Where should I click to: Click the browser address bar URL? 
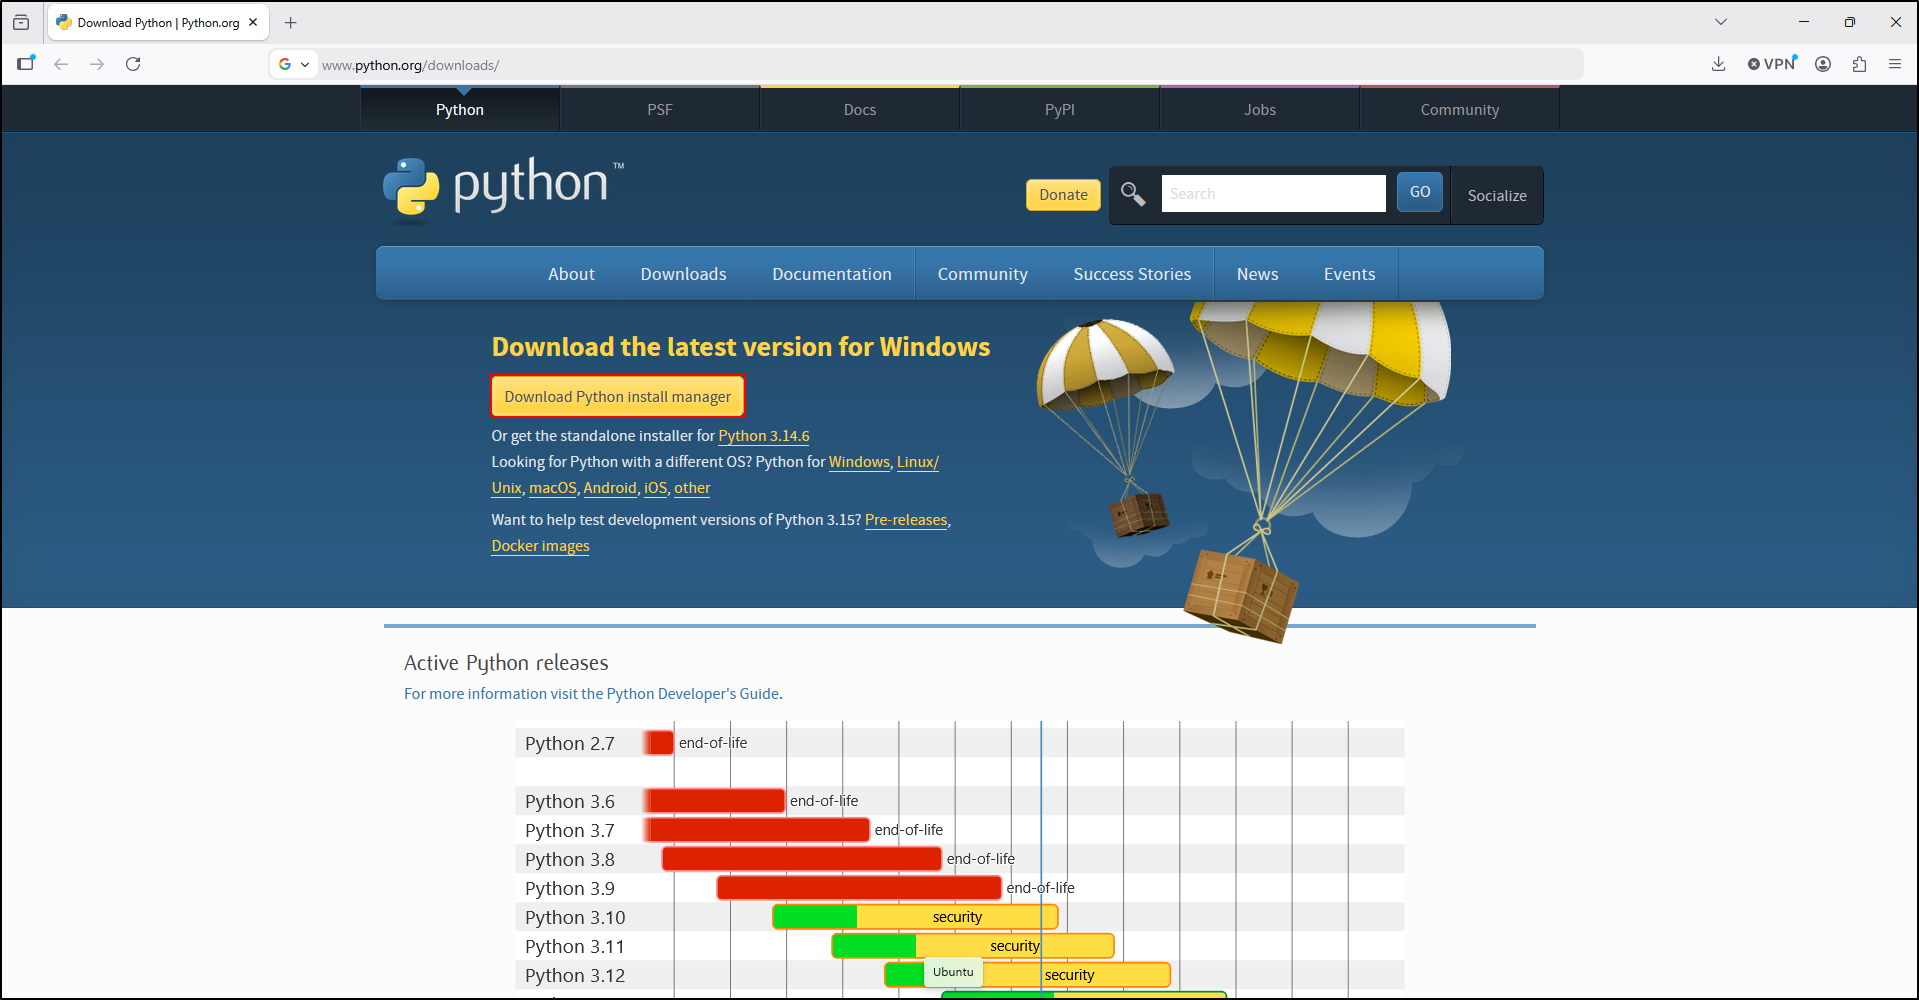coord(410,65)
